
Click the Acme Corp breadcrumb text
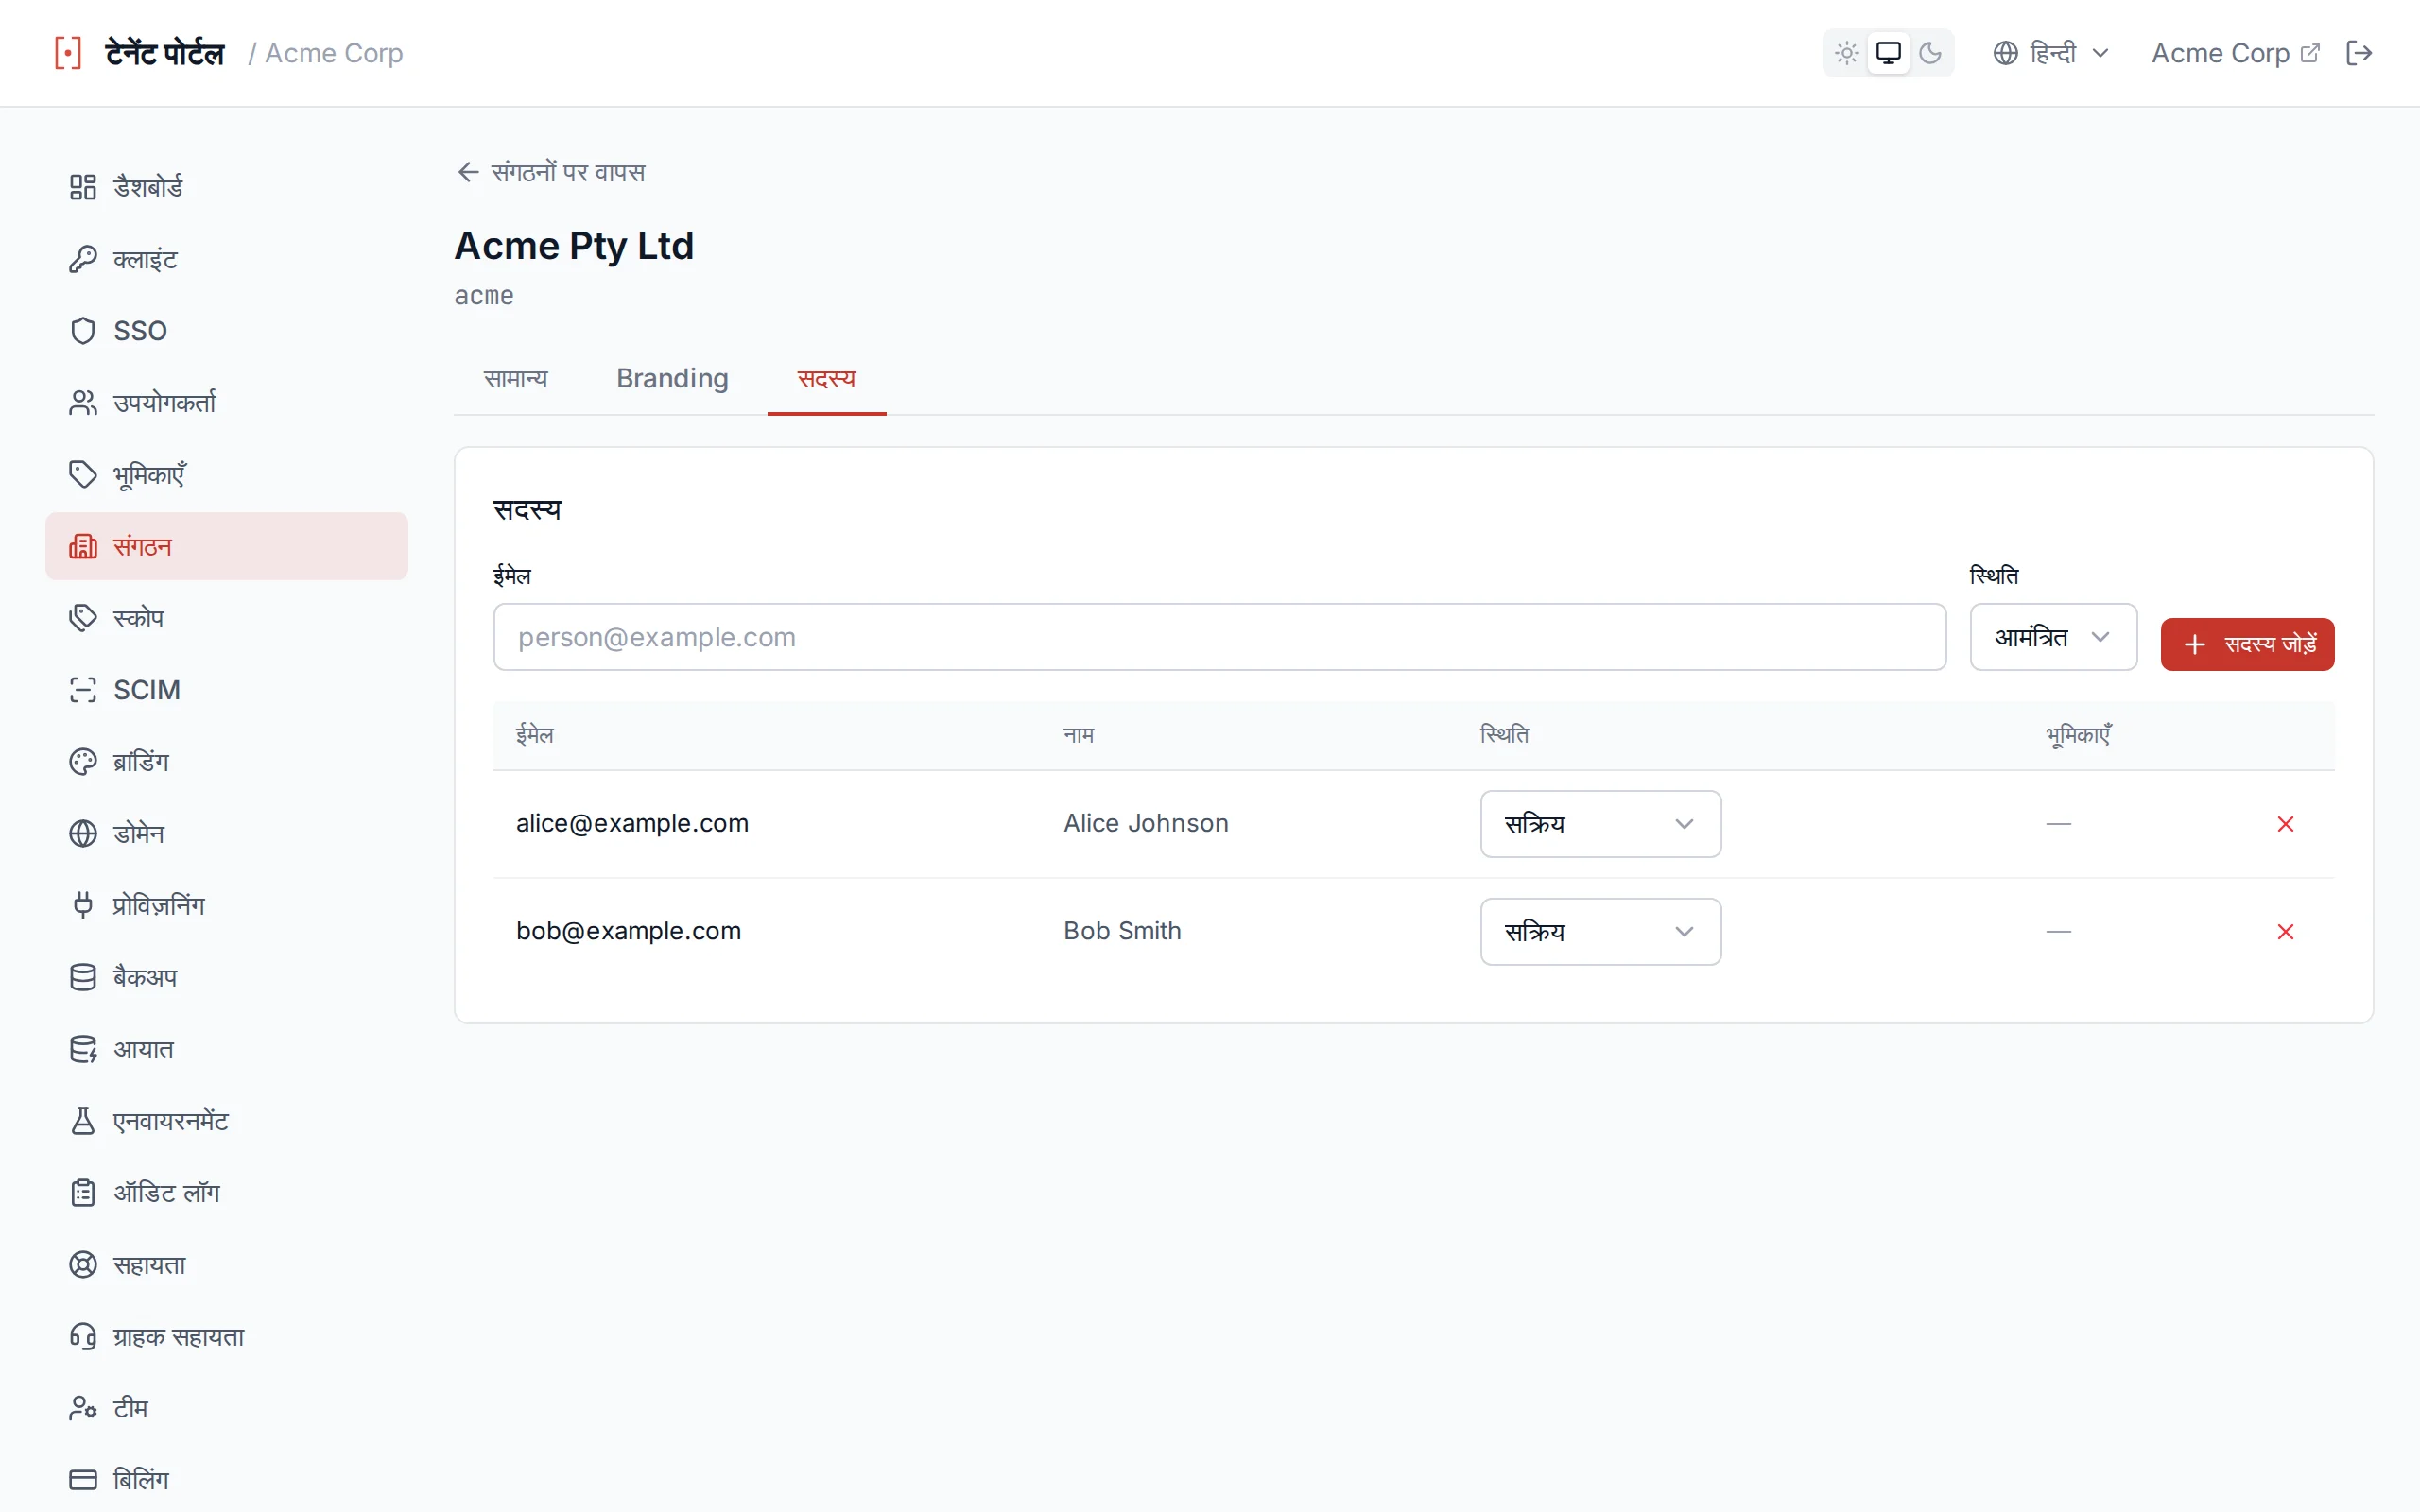(x=334, y=53)
